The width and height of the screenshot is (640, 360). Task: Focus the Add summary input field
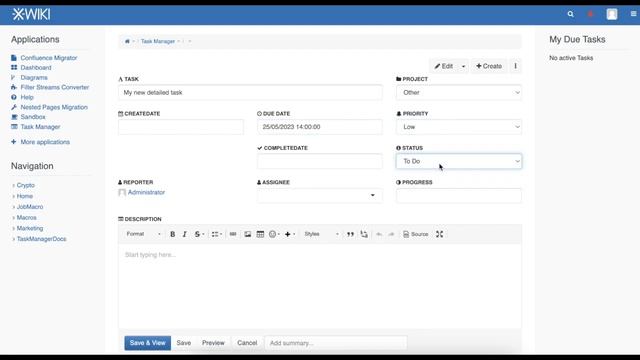(336, 343)
